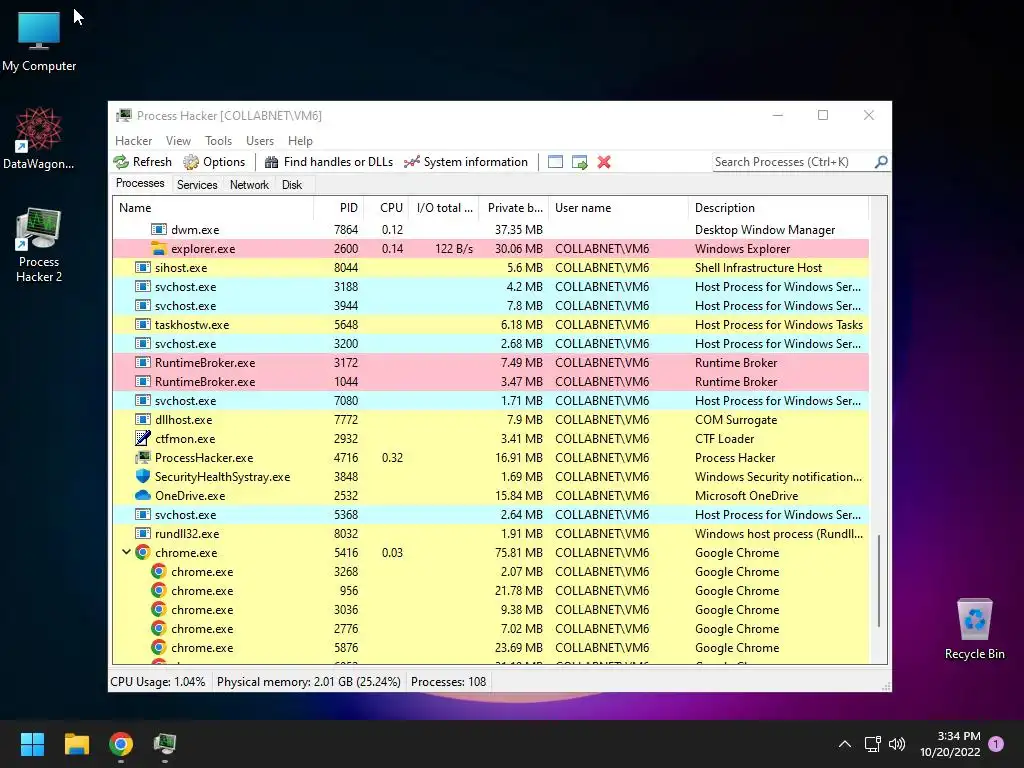Click the Chrome icon of PID 5416 row
This screenshot has width=1024, height=768.
pyautogui.click(x=142, y=552)
